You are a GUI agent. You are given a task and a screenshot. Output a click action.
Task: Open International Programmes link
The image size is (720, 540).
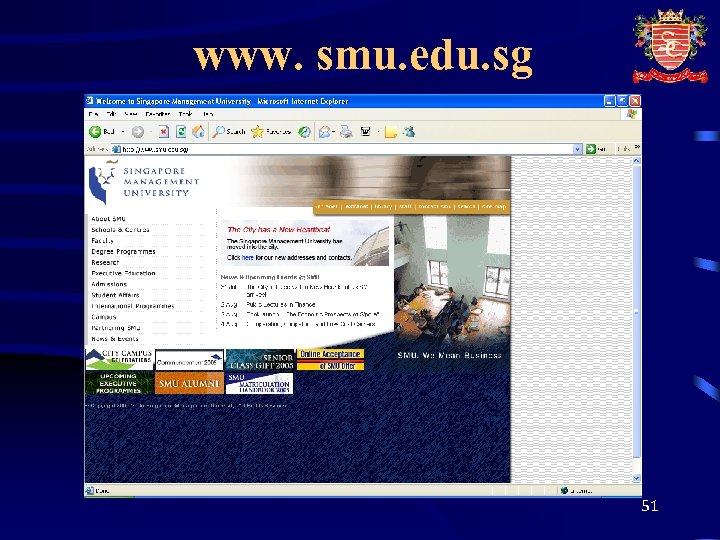[x=133, y=306]
